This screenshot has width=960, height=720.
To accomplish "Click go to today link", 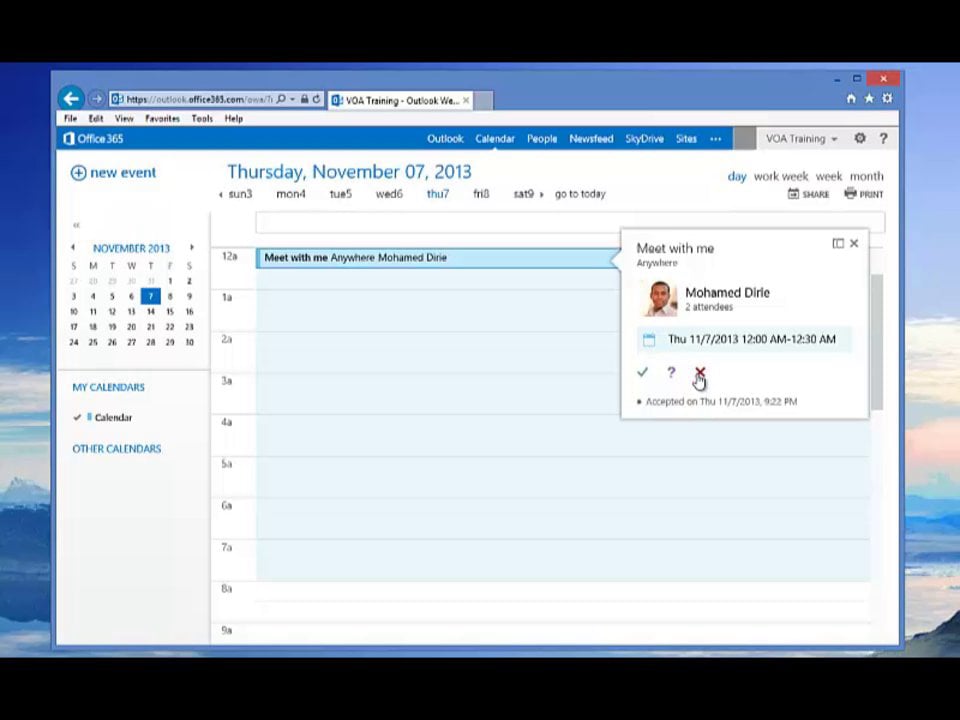I will (x=580, y=194).
